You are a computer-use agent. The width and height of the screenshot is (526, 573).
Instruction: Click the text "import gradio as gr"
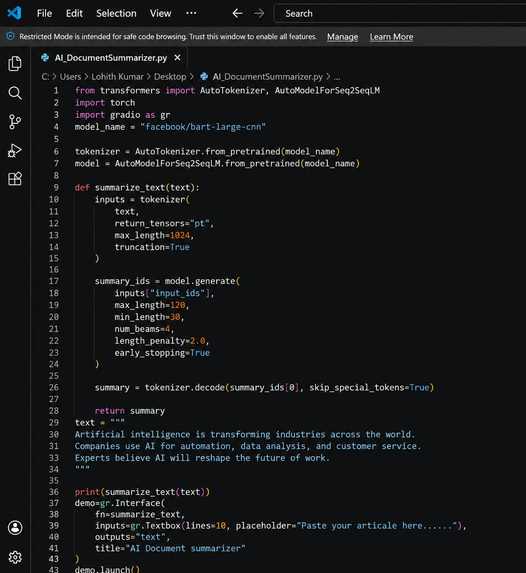(122, 115)
